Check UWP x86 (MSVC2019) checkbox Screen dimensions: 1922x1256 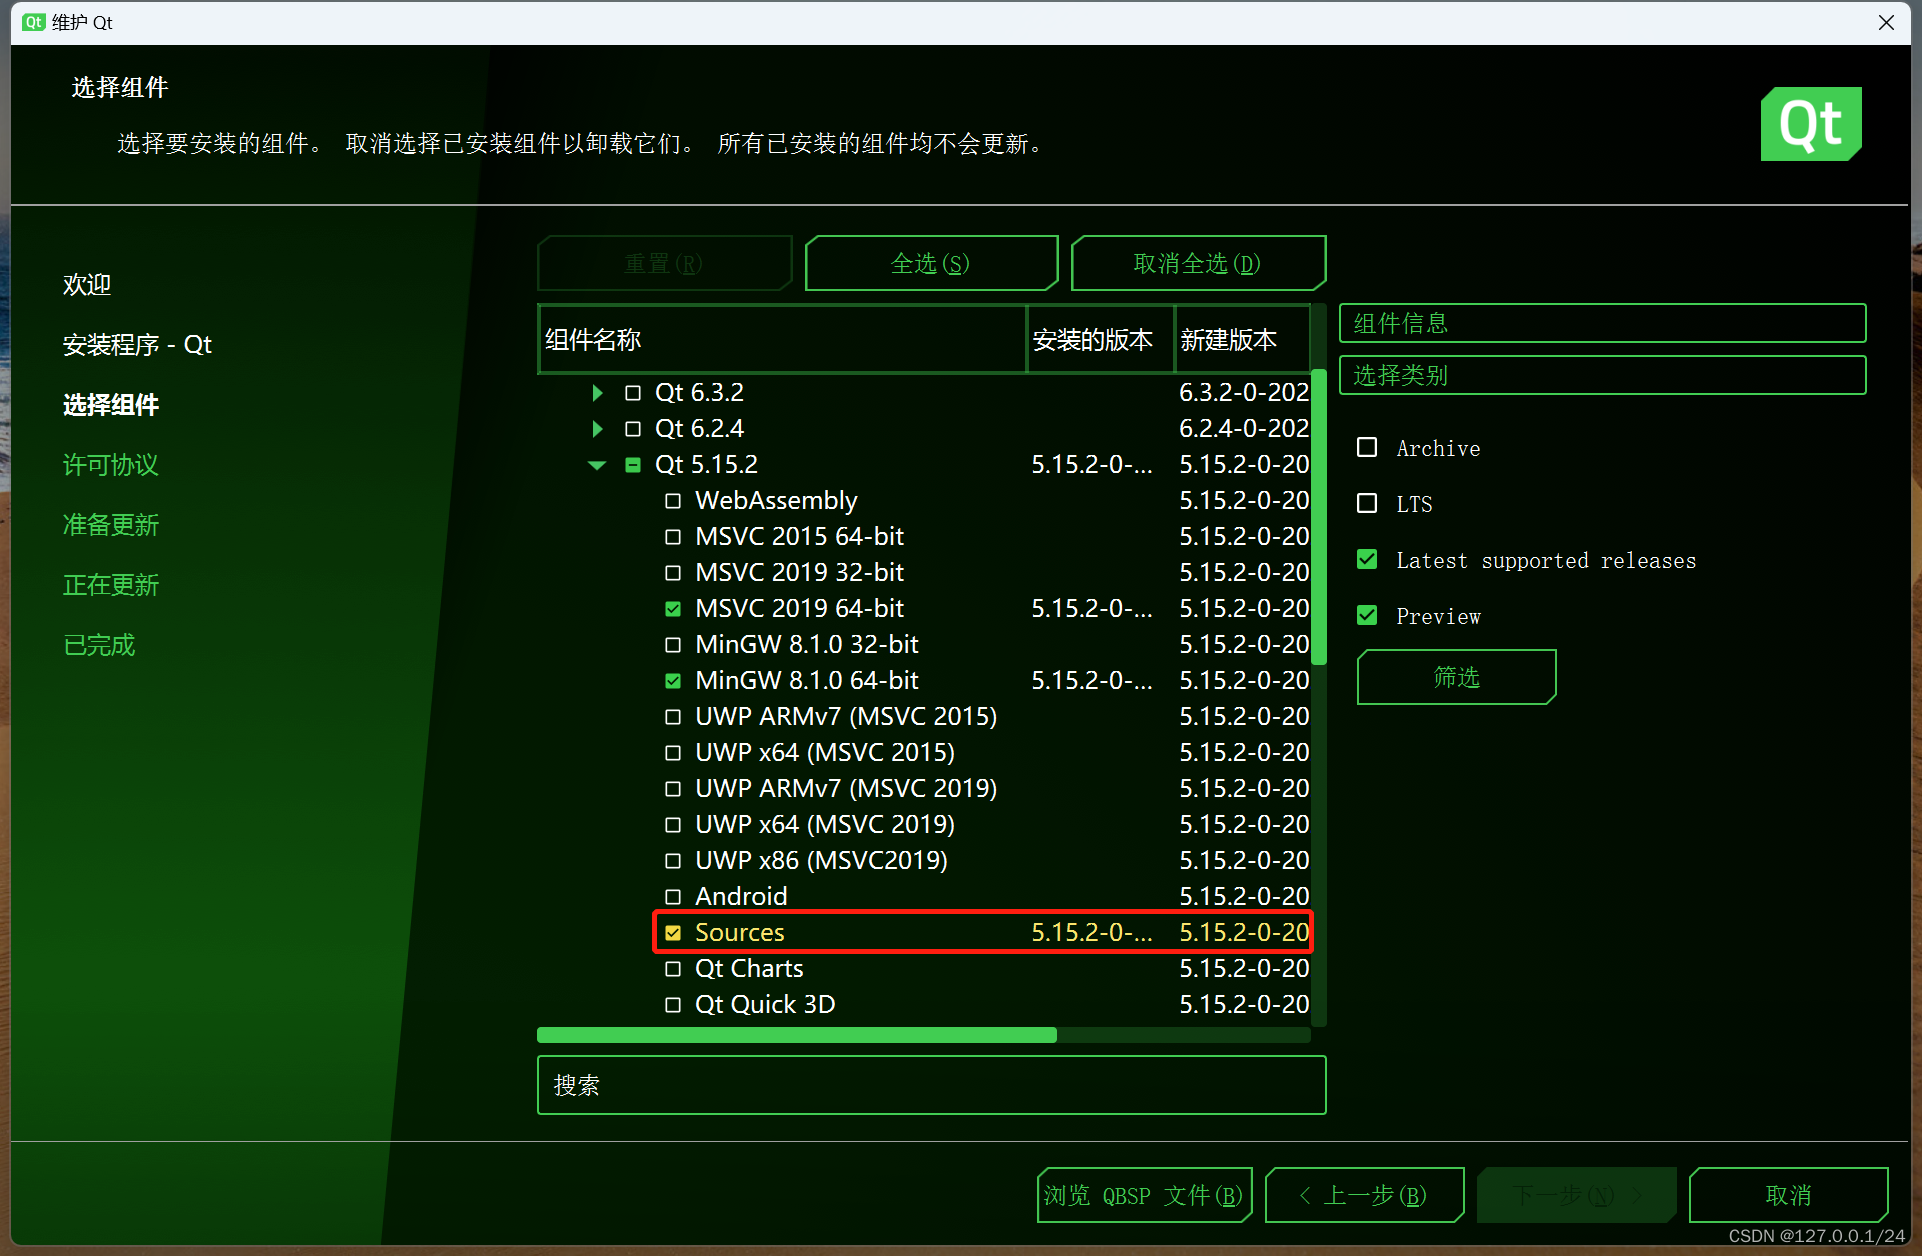coord(673,861)
